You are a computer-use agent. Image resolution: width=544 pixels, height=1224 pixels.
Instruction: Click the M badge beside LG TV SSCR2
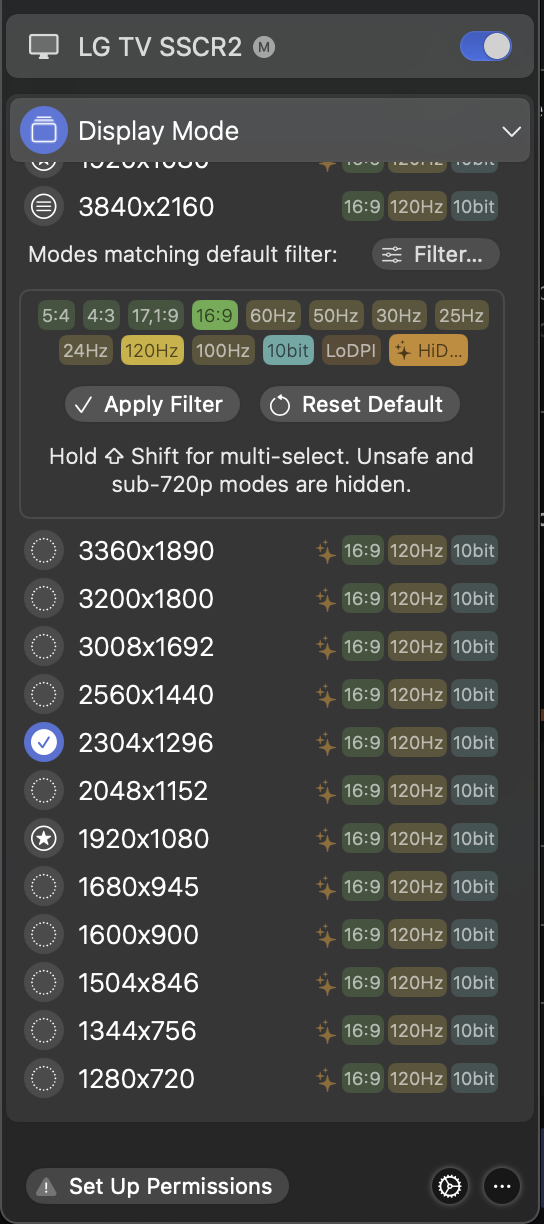(264, 46)
